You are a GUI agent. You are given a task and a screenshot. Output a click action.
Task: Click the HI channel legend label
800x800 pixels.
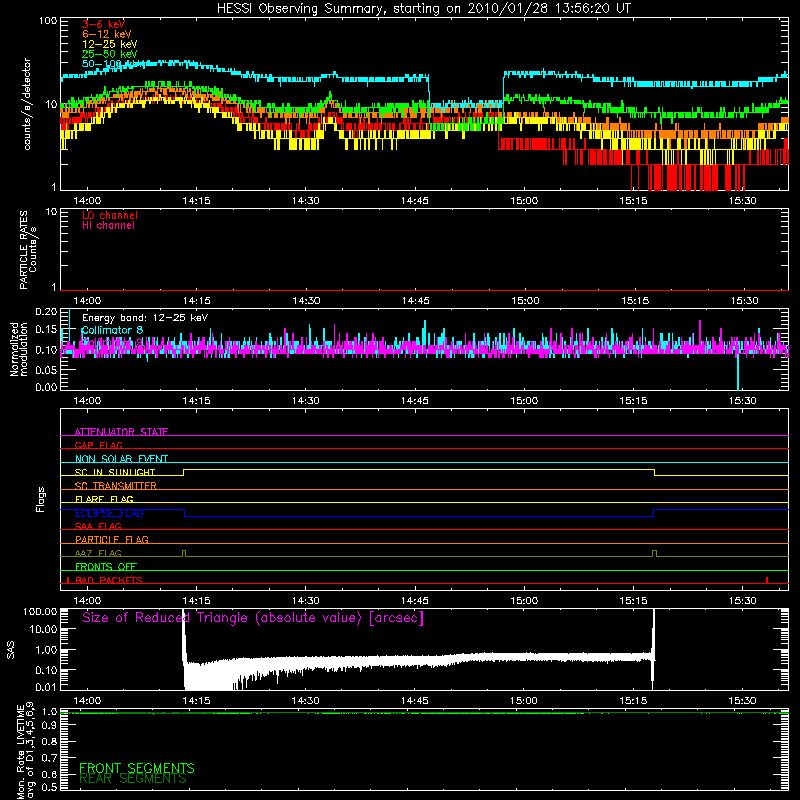[x=108, y=226]
